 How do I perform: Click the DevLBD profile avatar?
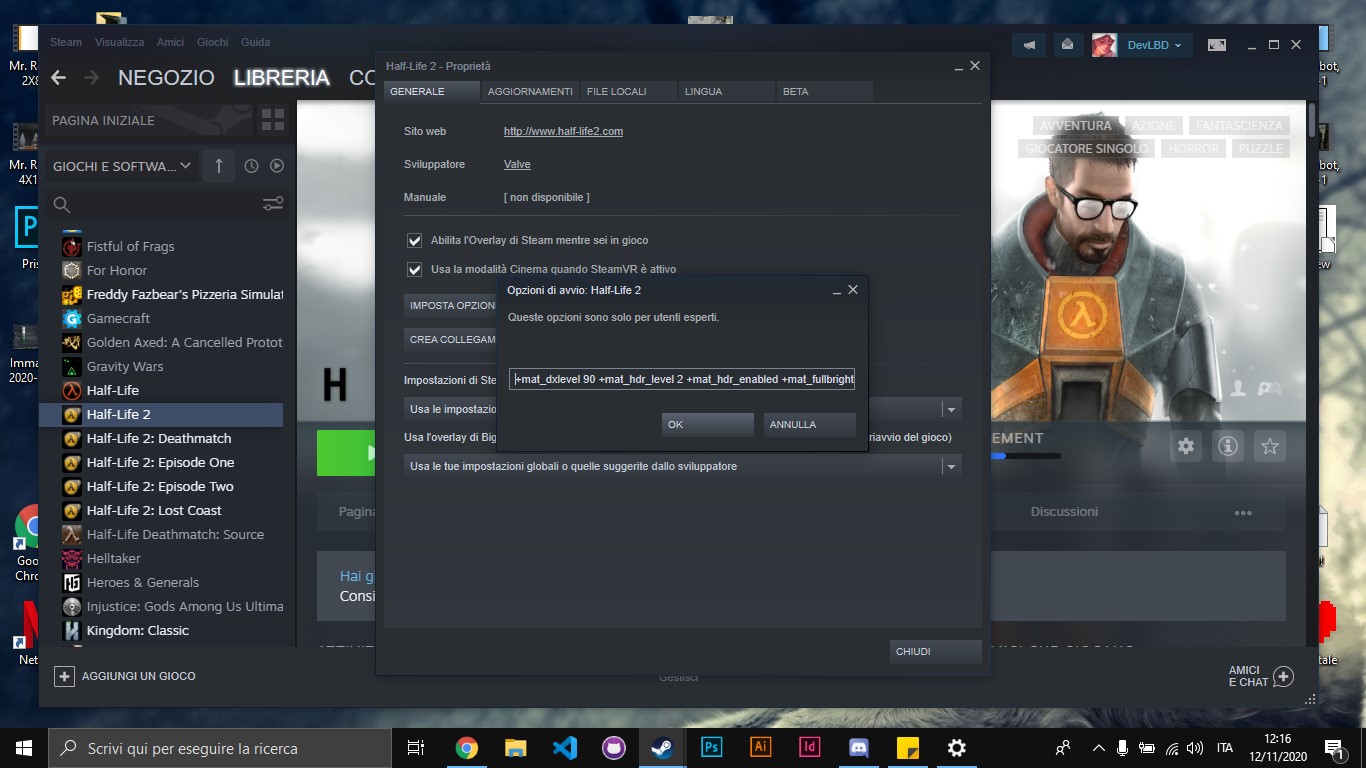point(1104,45)
